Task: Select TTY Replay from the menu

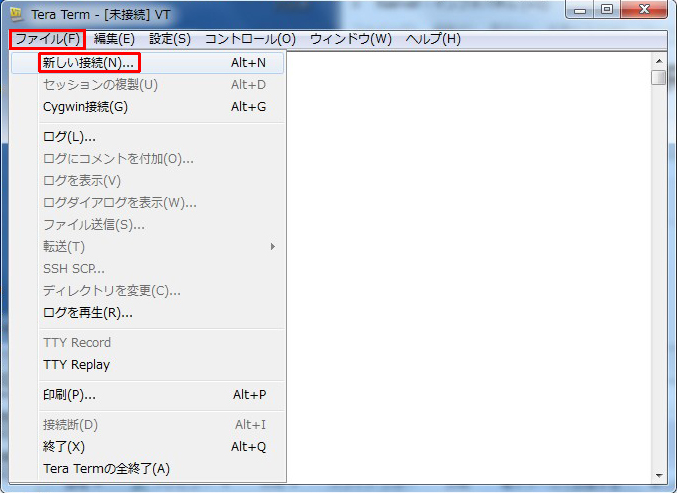Action: tap(76, 365)
